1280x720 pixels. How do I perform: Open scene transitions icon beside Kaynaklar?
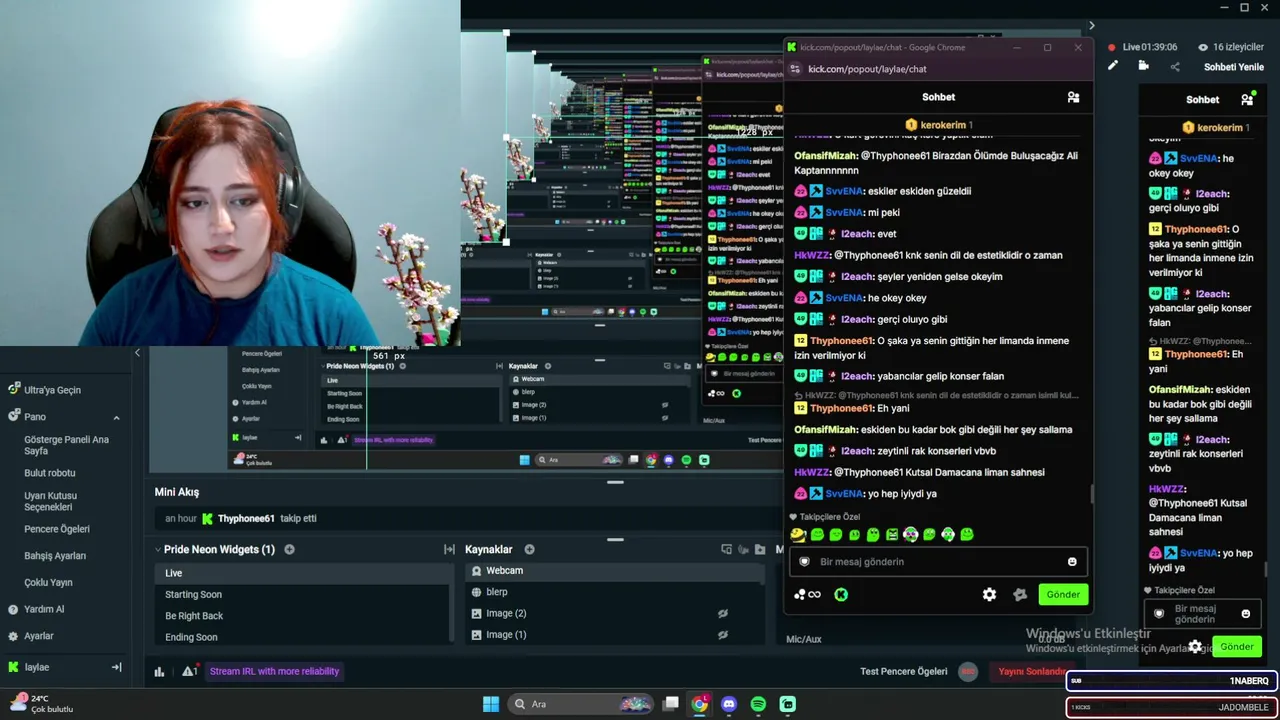tap(450, 549)
